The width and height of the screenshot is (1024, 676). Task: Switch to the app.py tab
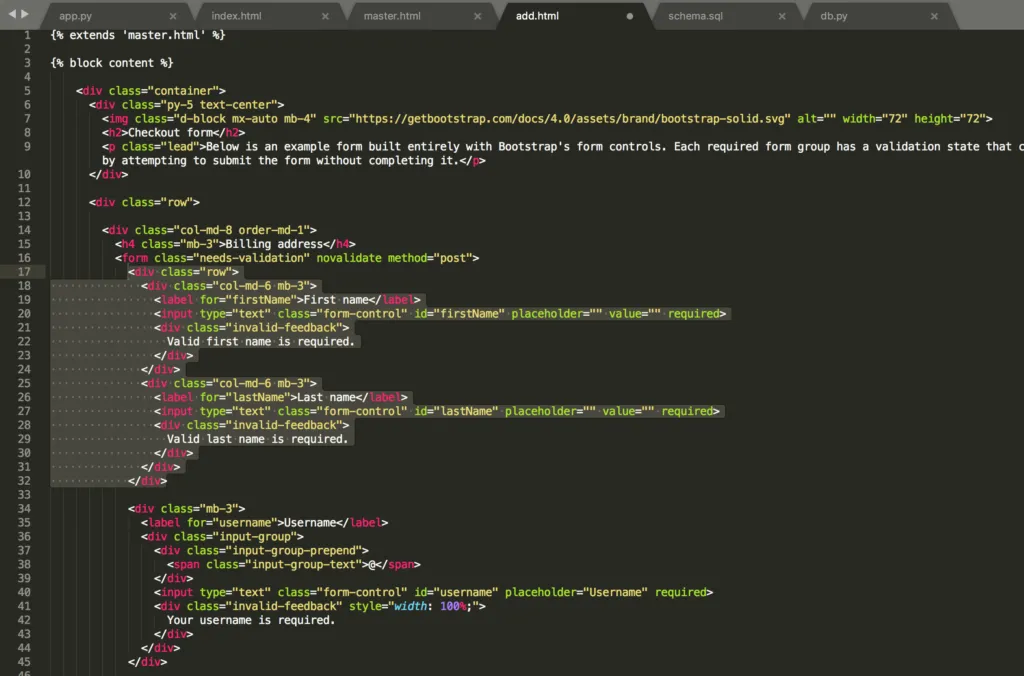point(75,16)
